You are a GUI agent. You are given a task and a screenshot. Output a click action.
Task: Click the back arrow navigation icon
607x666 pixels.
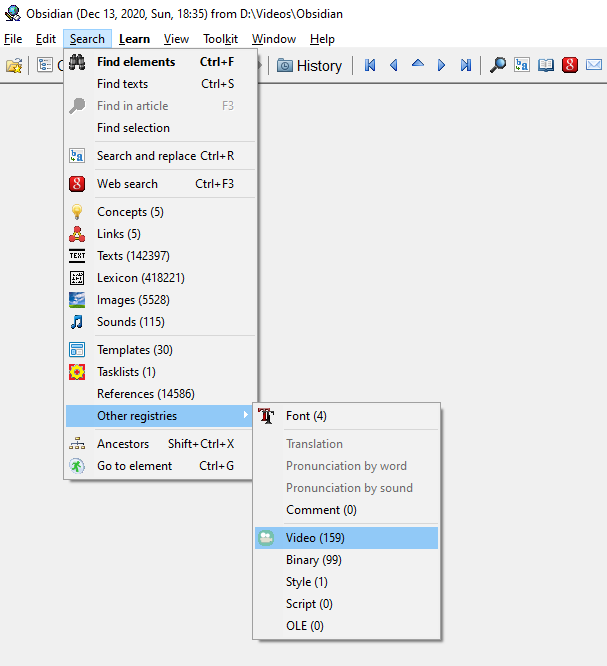[x=394, y=65]
